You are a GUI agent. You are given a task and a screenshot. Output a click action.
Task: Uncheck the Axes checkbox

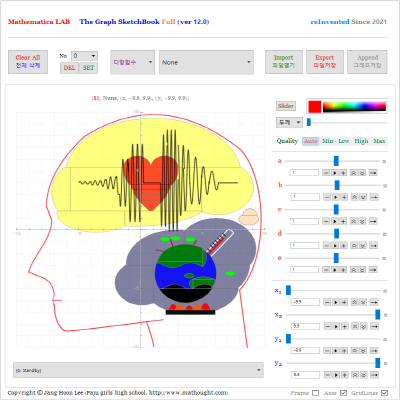[x=343, y=393]
